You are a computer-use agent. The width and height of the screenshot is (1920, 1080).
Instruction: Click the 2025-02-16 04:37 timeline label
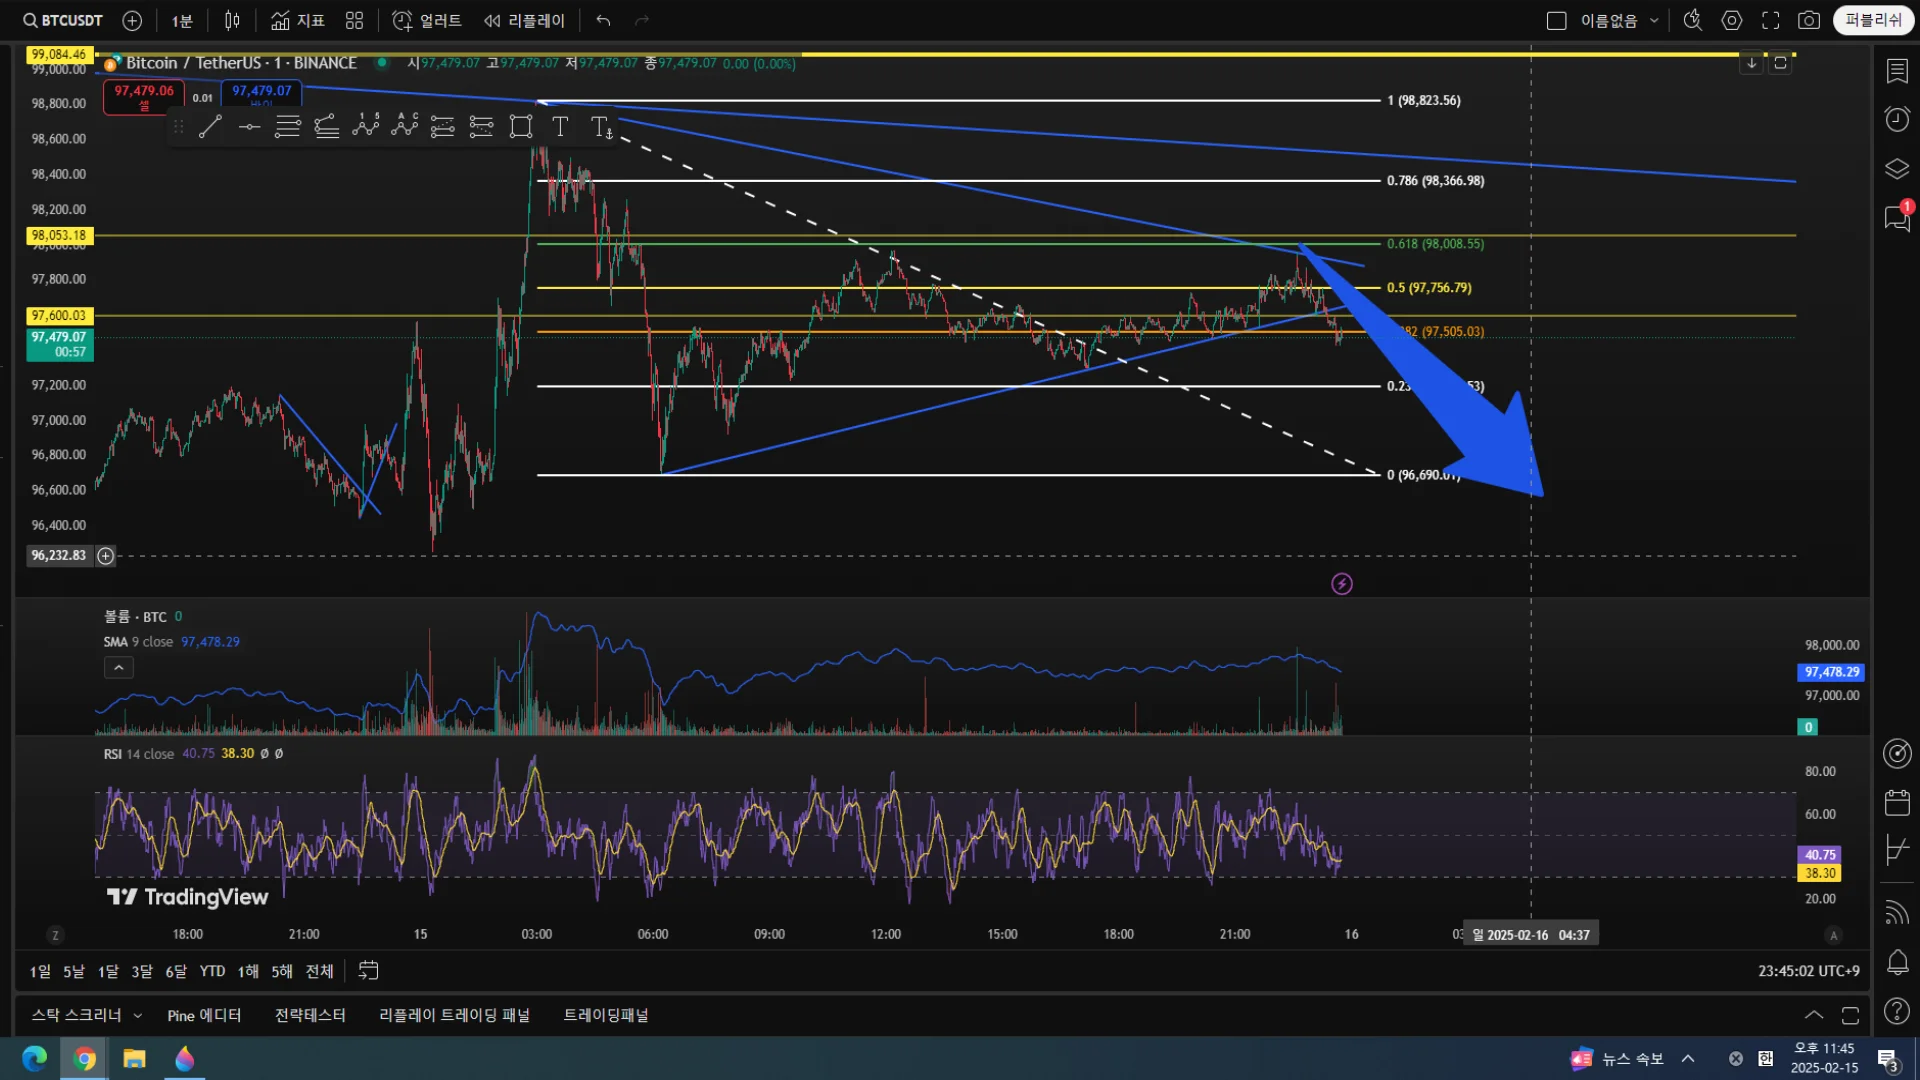1530,935
